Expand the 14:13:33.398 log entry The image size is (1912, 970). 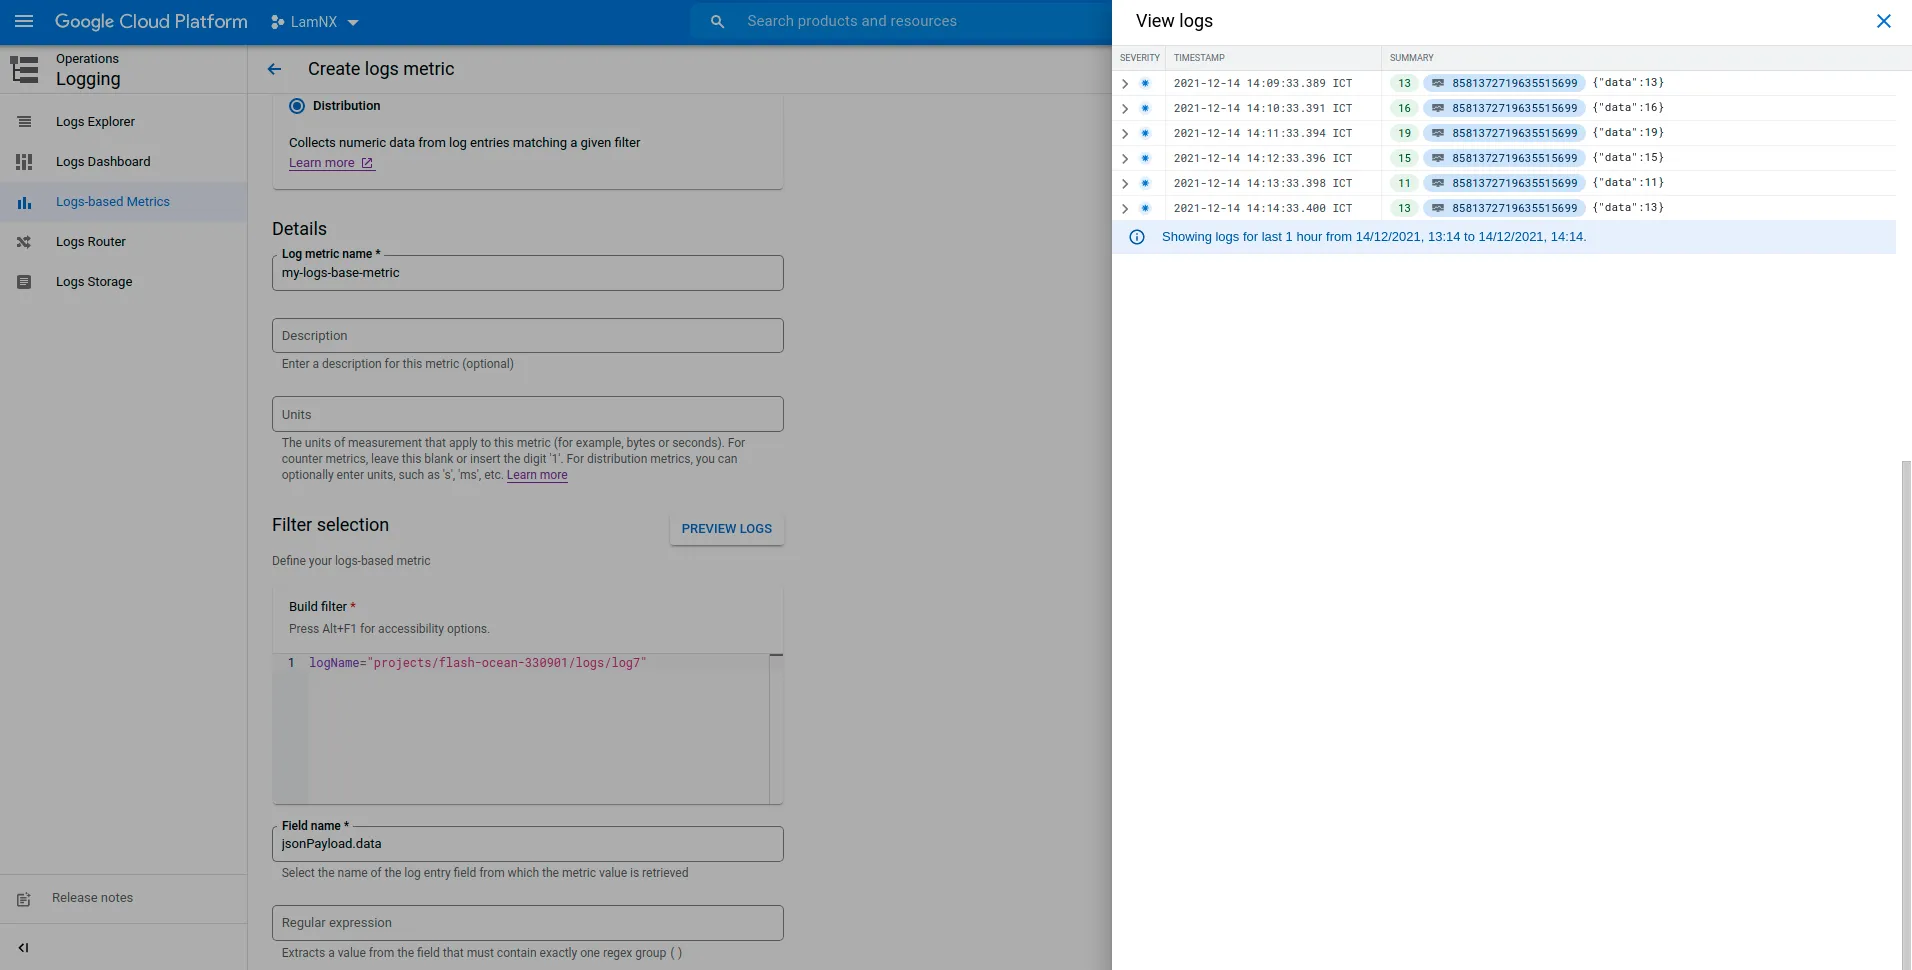[x=1125, y=183]
